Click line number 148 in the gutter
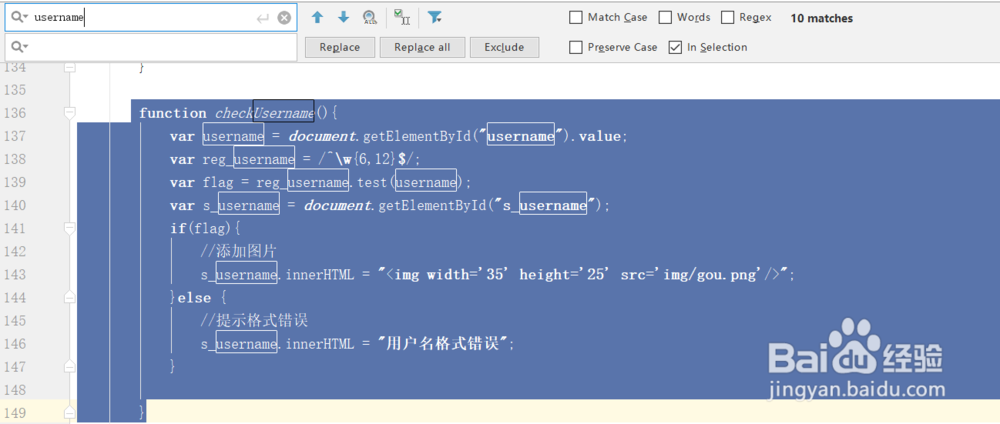 click(15, 390)
